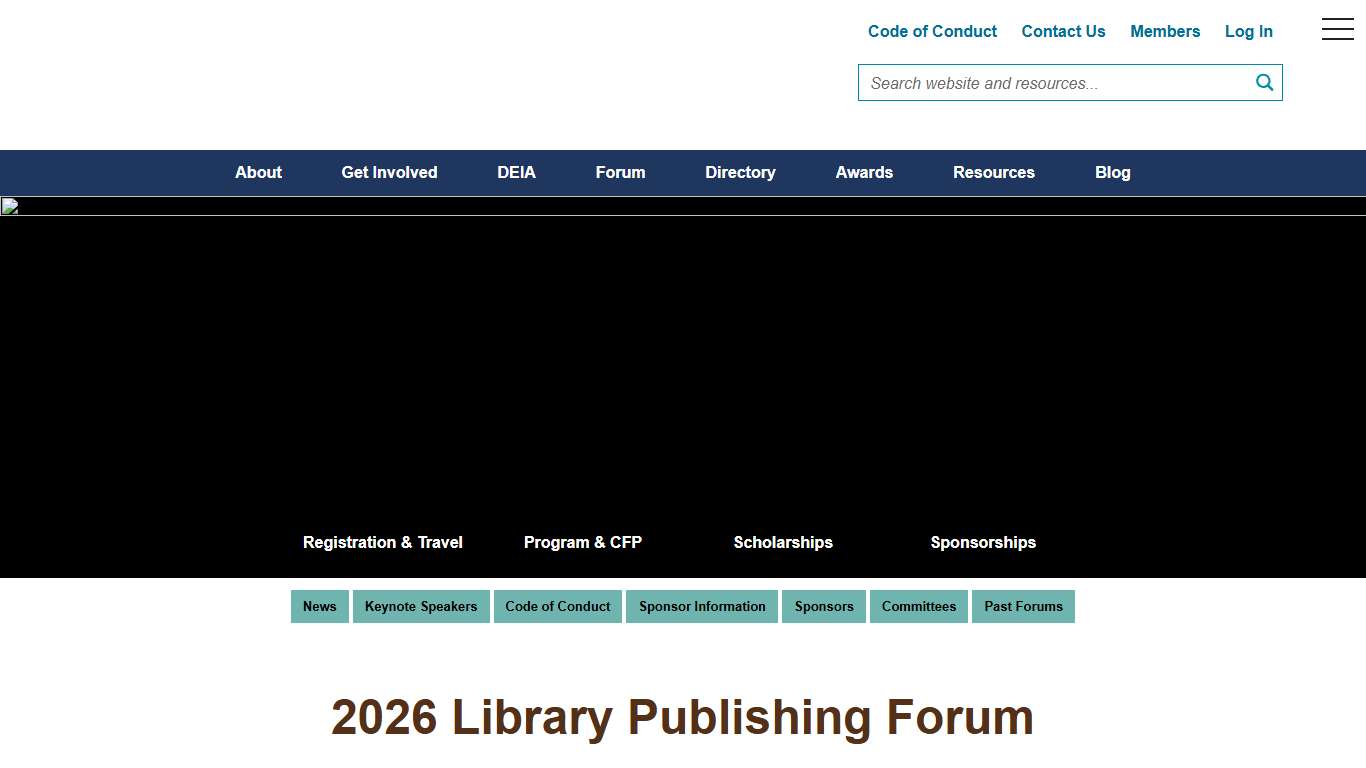Screen dimensions: 1366x768
Task: Open the Awards menu
Action: click(x=864, y=172)
